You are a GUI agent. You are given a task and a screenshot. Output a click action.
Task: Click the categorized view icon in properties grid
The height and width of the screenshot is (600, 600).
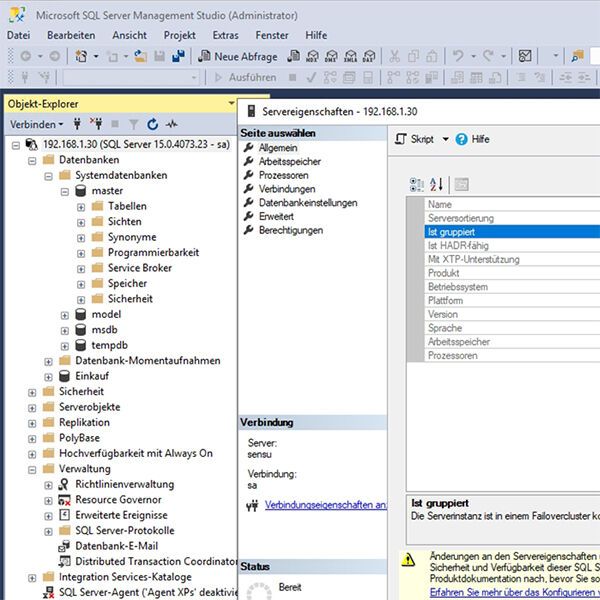[x=416, y=184]
